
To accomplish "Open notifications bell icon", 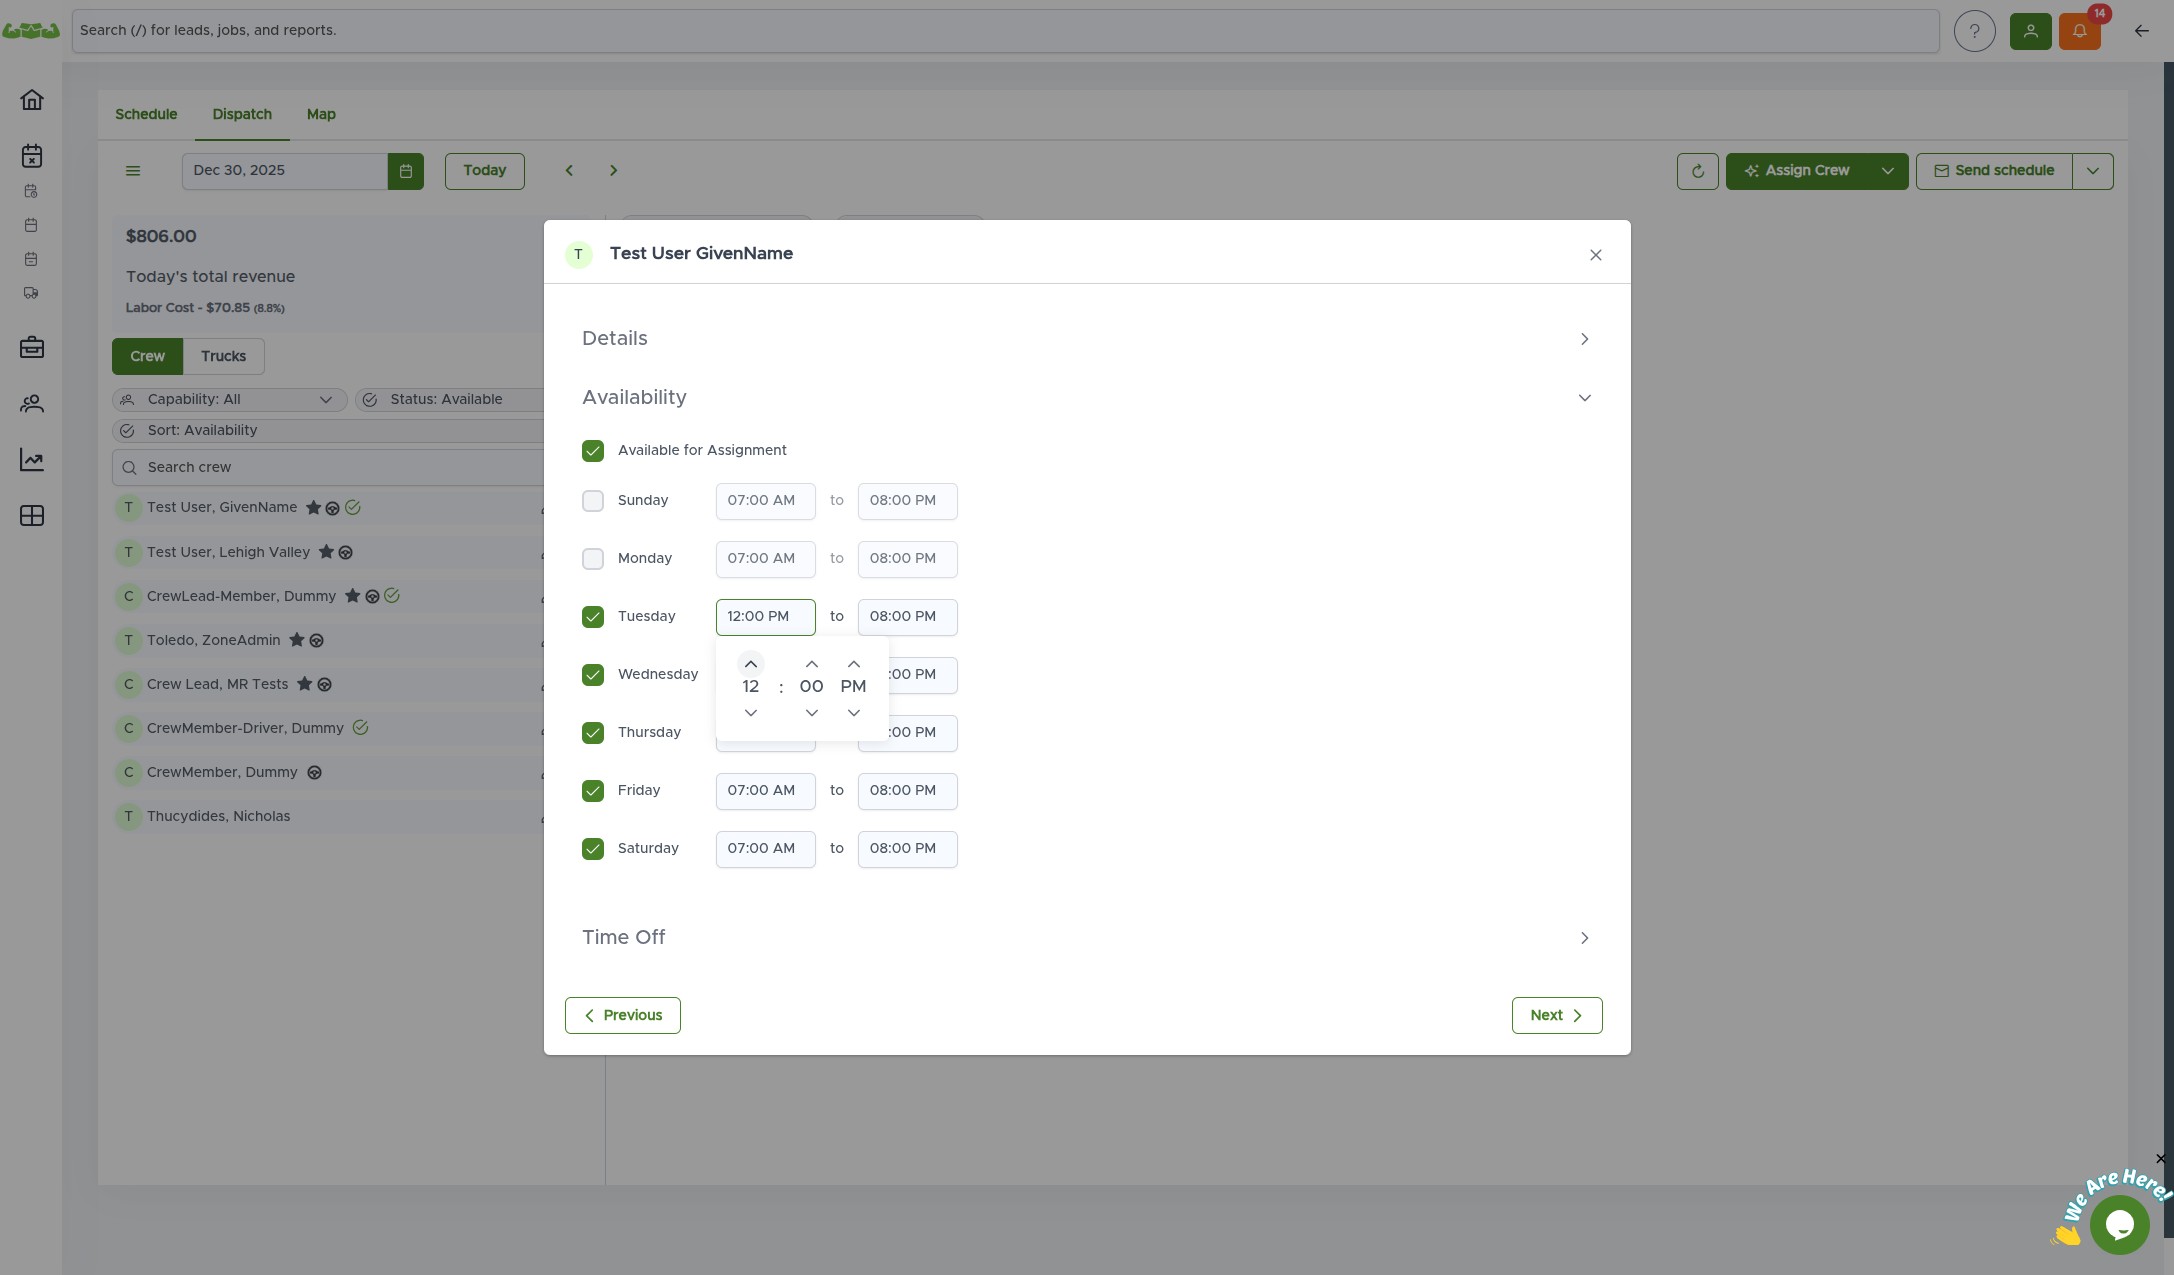I will (2080, 31).
